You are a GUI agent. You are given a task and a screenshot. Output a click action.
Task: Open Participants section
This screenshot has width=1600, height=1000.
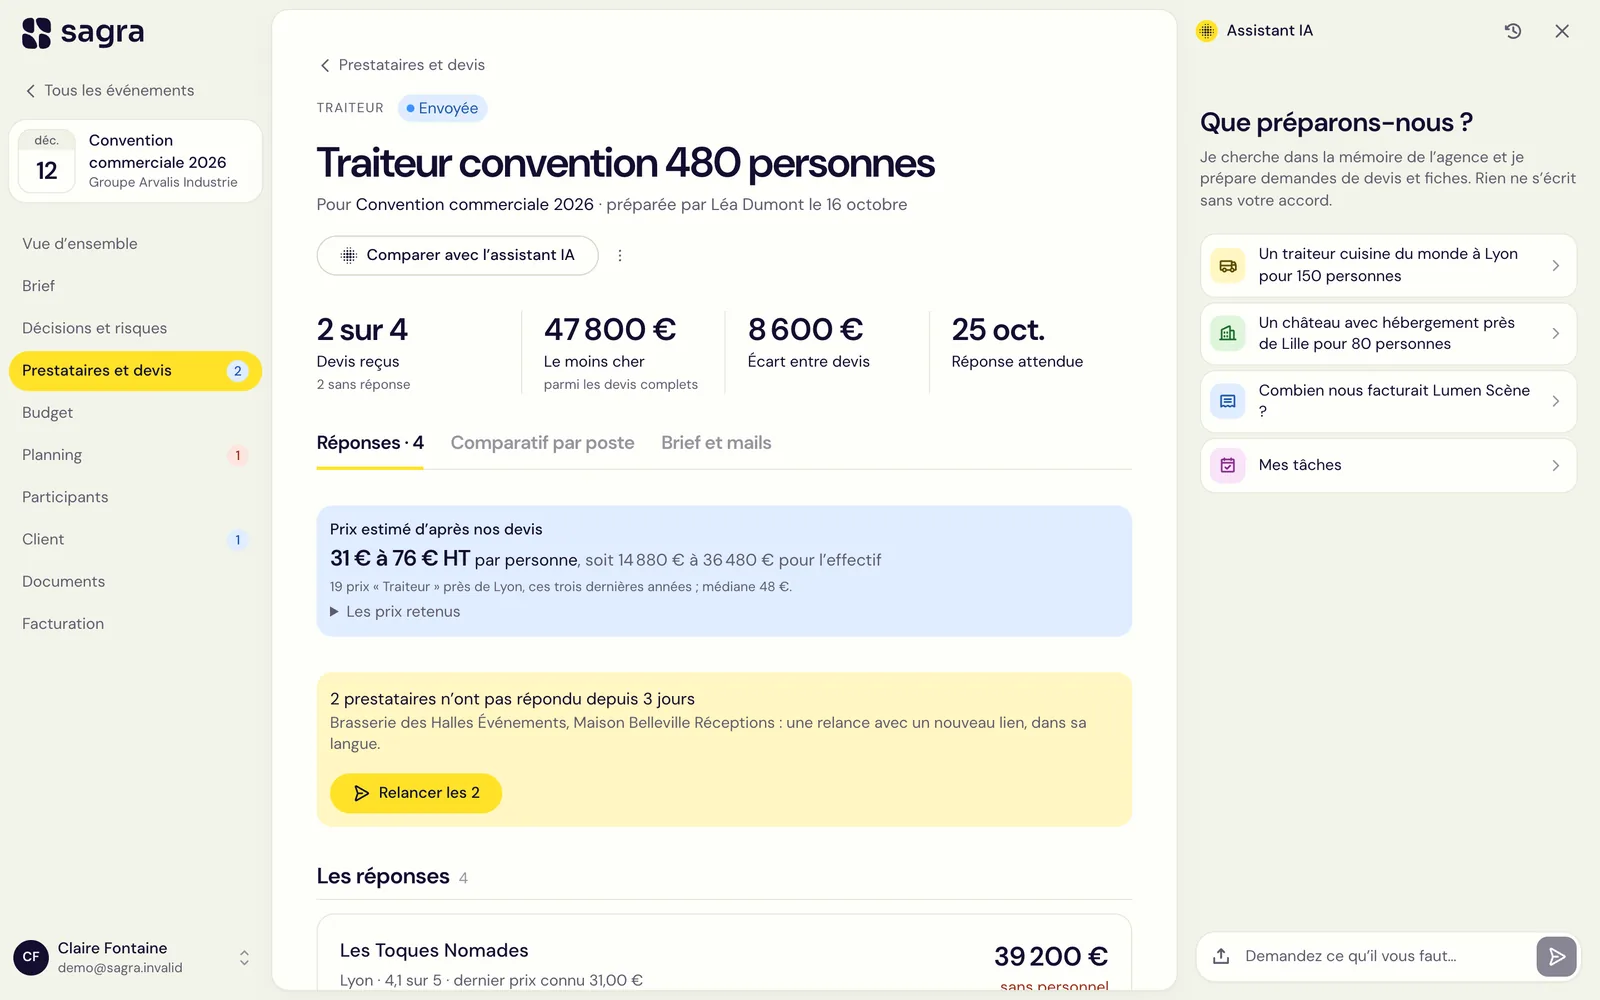(135, 497)
